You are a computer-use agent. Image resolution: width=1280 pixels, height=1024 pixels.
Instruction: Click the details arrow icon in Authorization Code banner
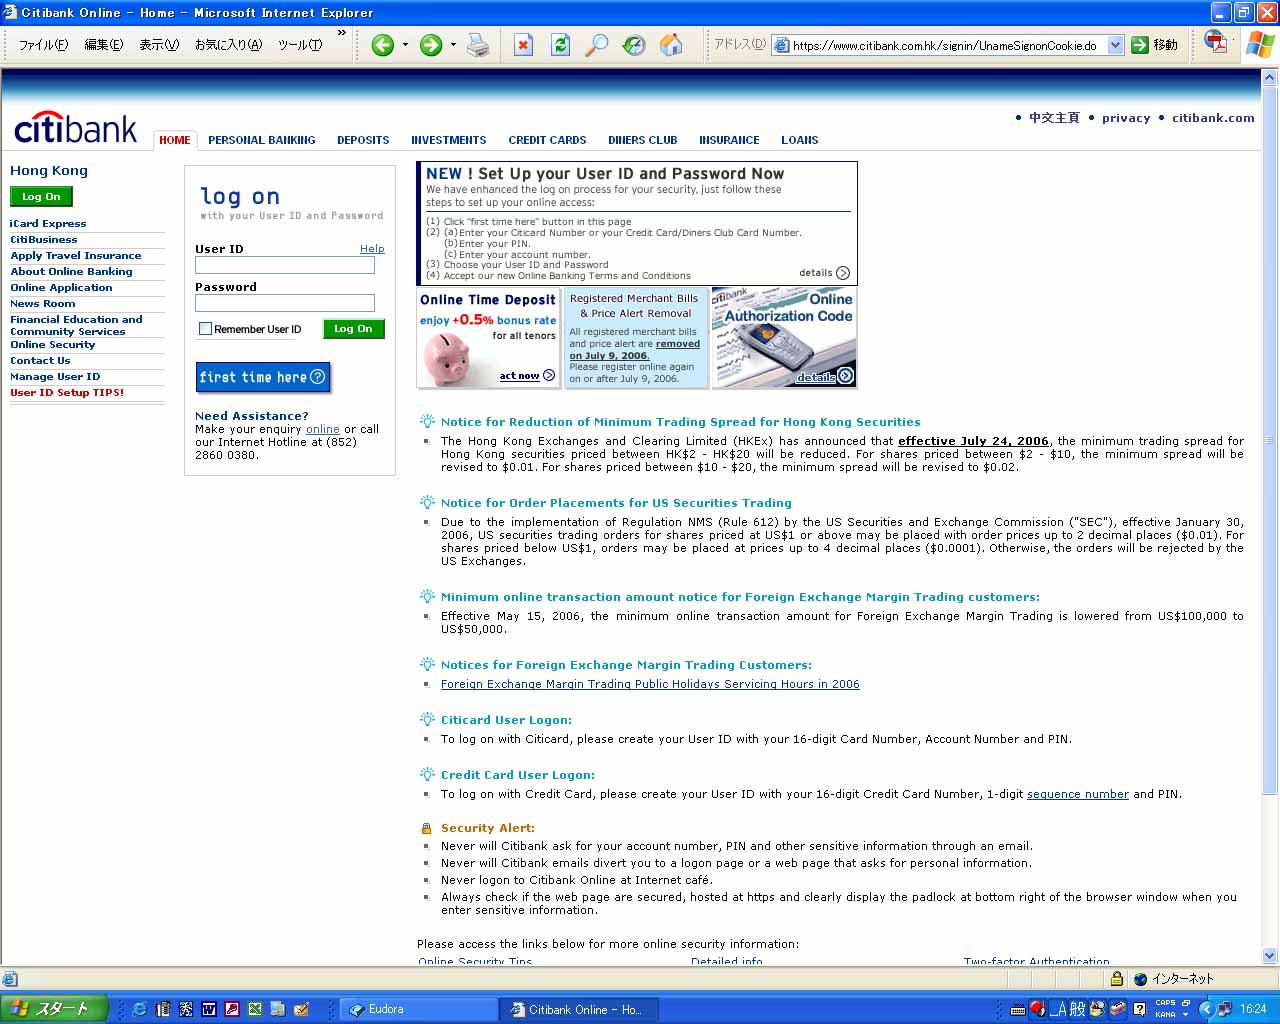click(x=846, y=376)
